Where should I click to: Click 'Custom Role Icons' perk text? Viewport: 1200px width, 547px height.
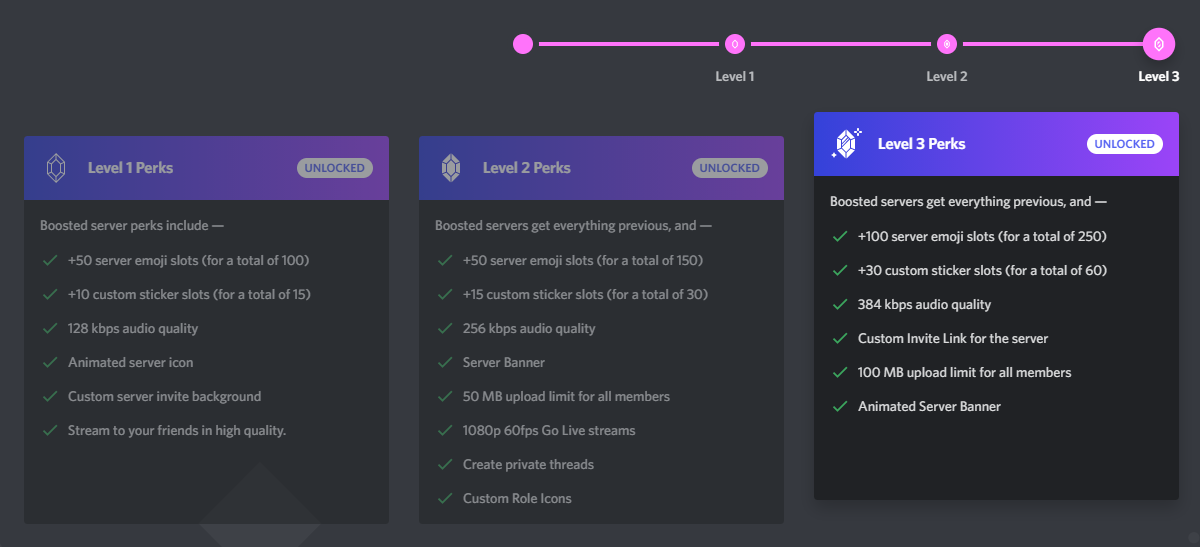click(517, 498)
